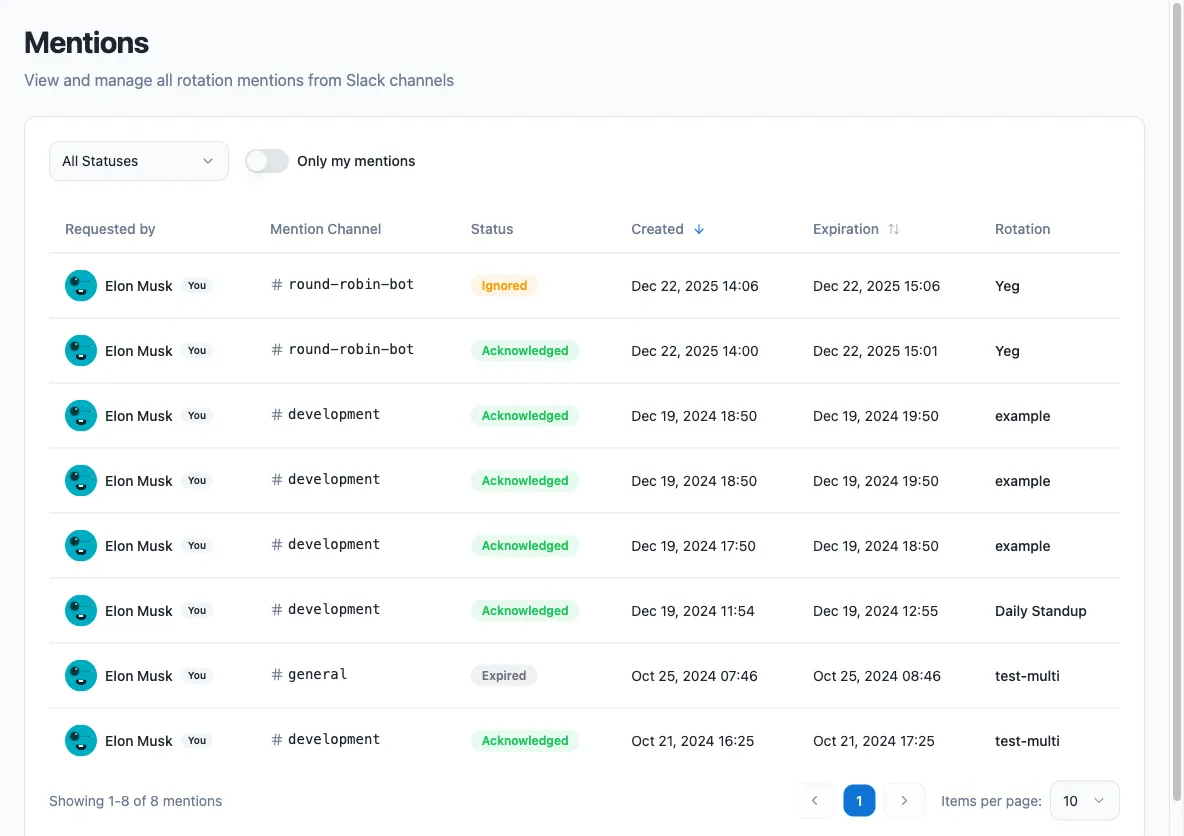Click You badge in the Ignored row
This screenshot has width=1184, height=836.
click(x=197, y=285)
